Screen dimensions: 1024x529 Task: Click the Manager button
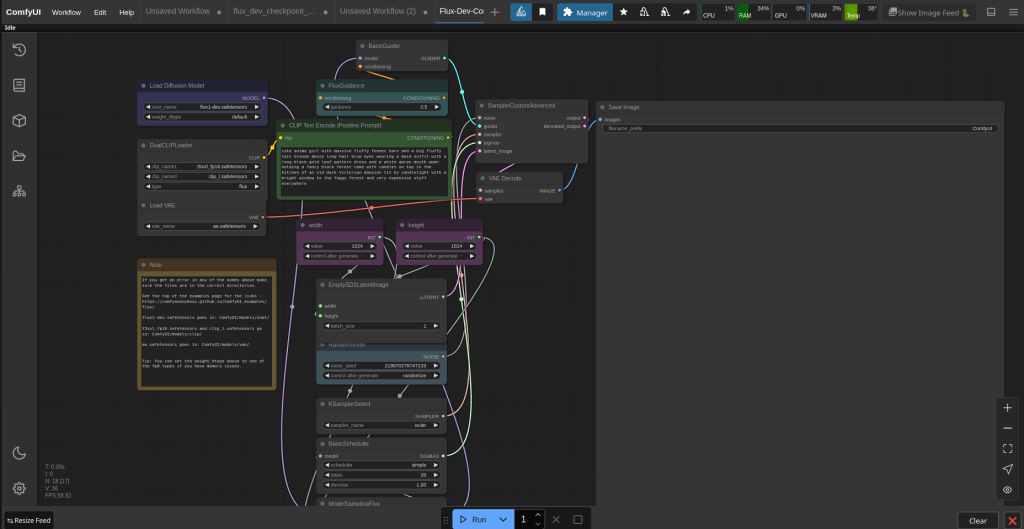click(x=584, y=12)
